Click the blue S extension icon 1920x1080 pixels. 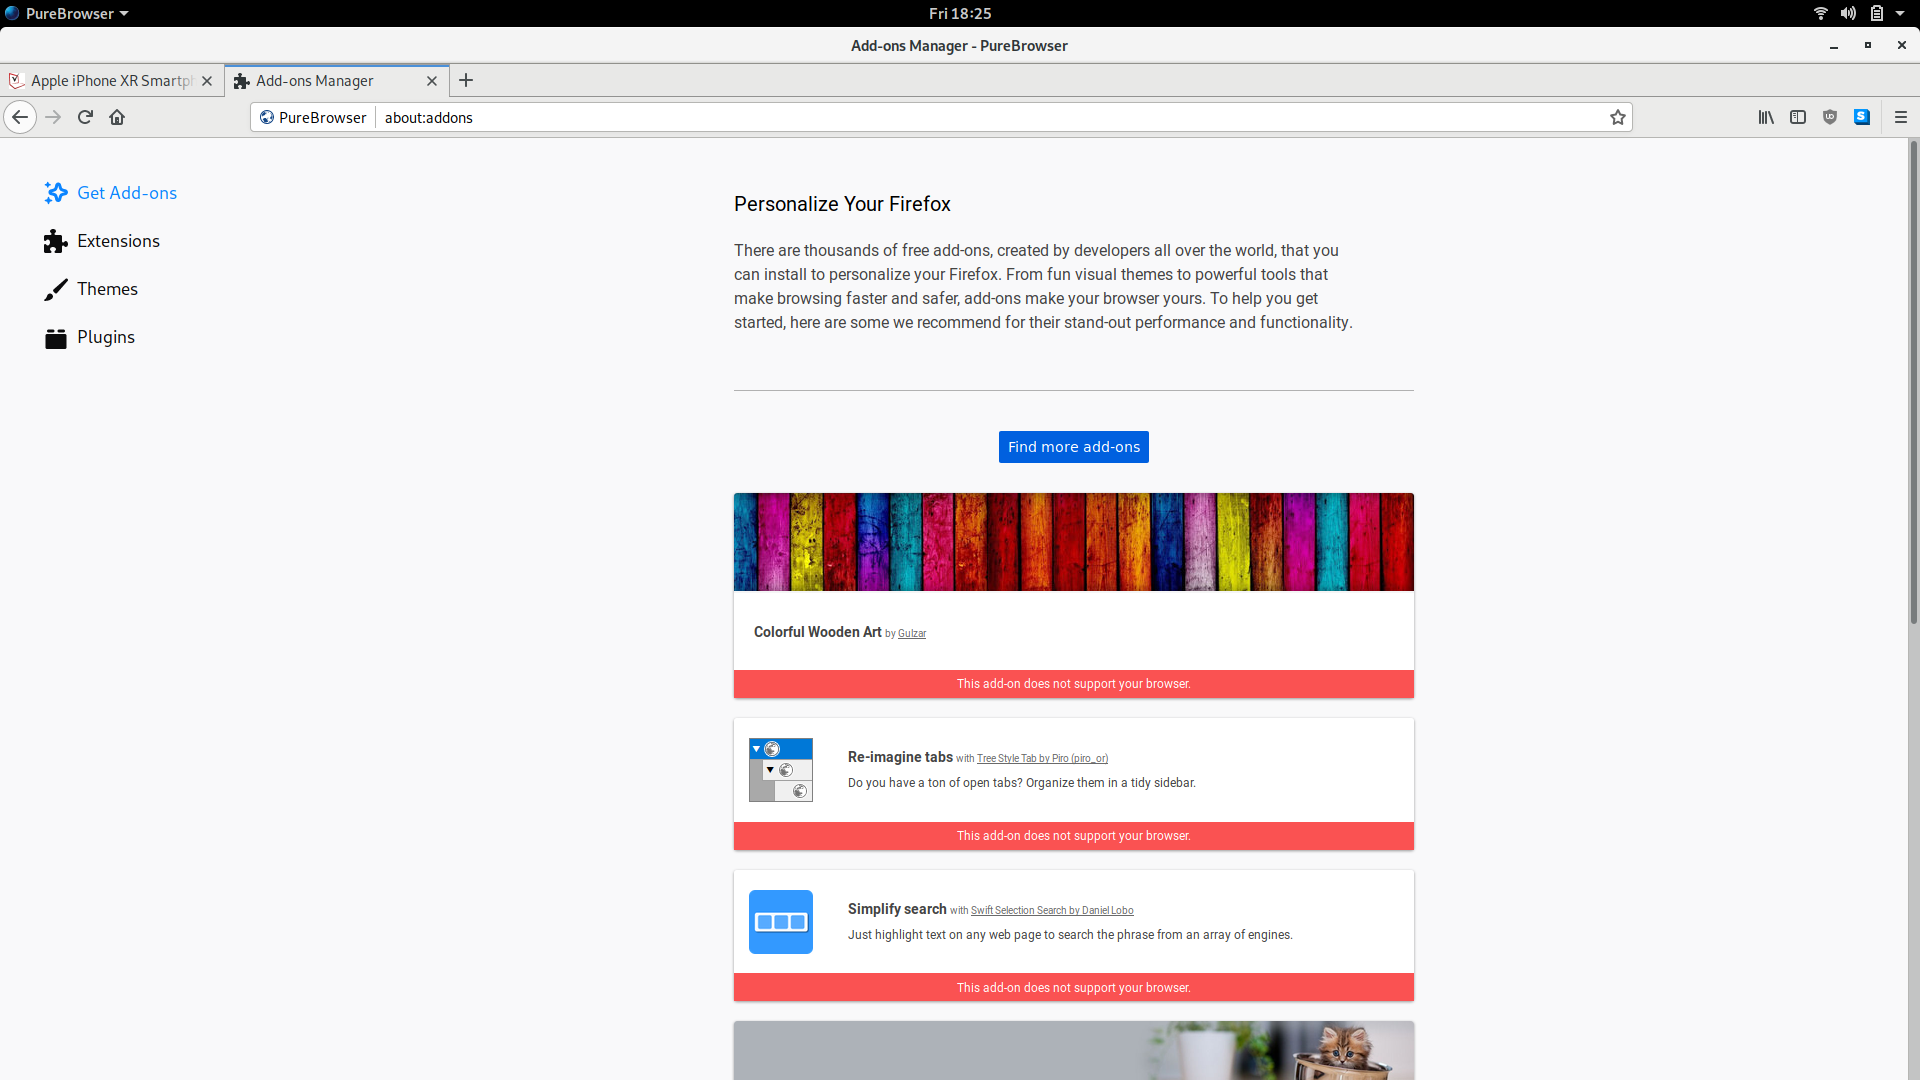1862,117
